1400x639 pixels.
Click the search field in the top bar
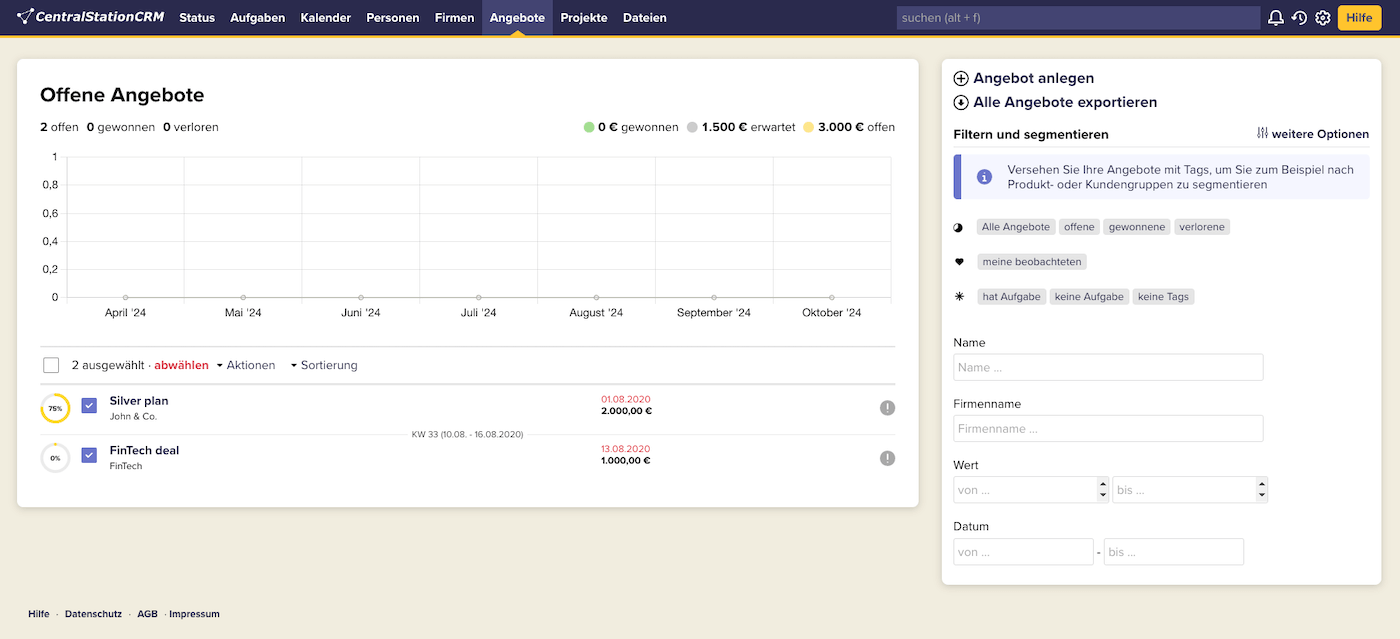click(x=1078, y=18)
